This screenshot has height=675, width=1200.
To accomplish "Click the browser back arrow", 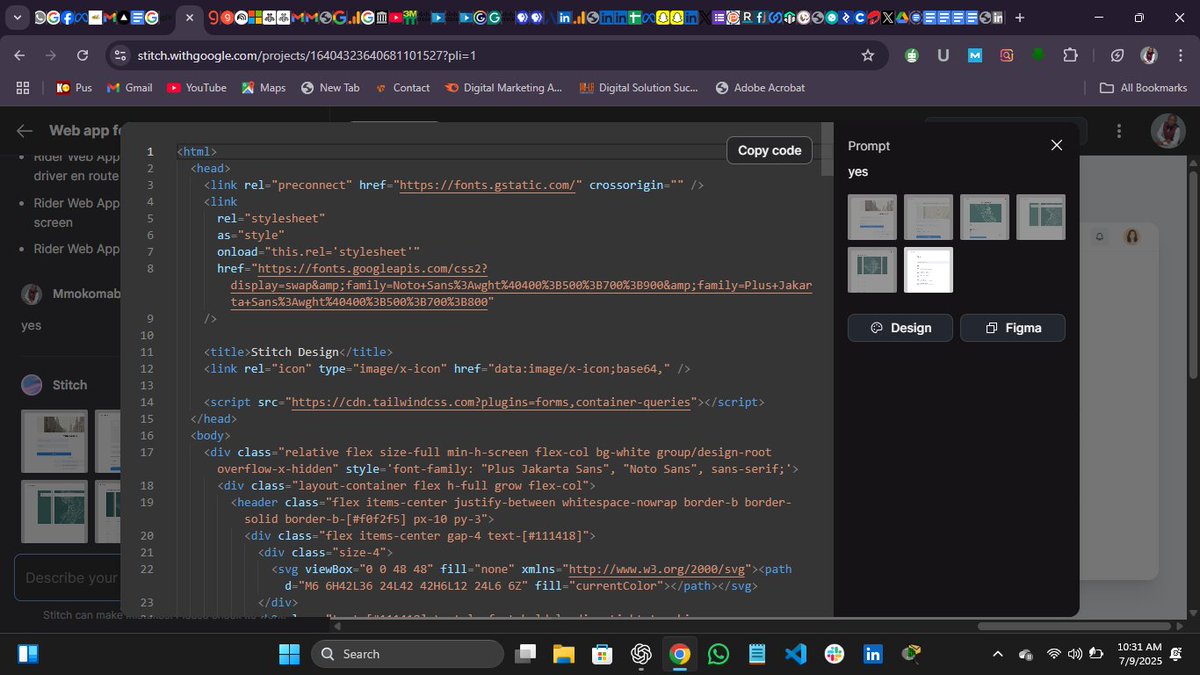I will [x=20, y=55].
